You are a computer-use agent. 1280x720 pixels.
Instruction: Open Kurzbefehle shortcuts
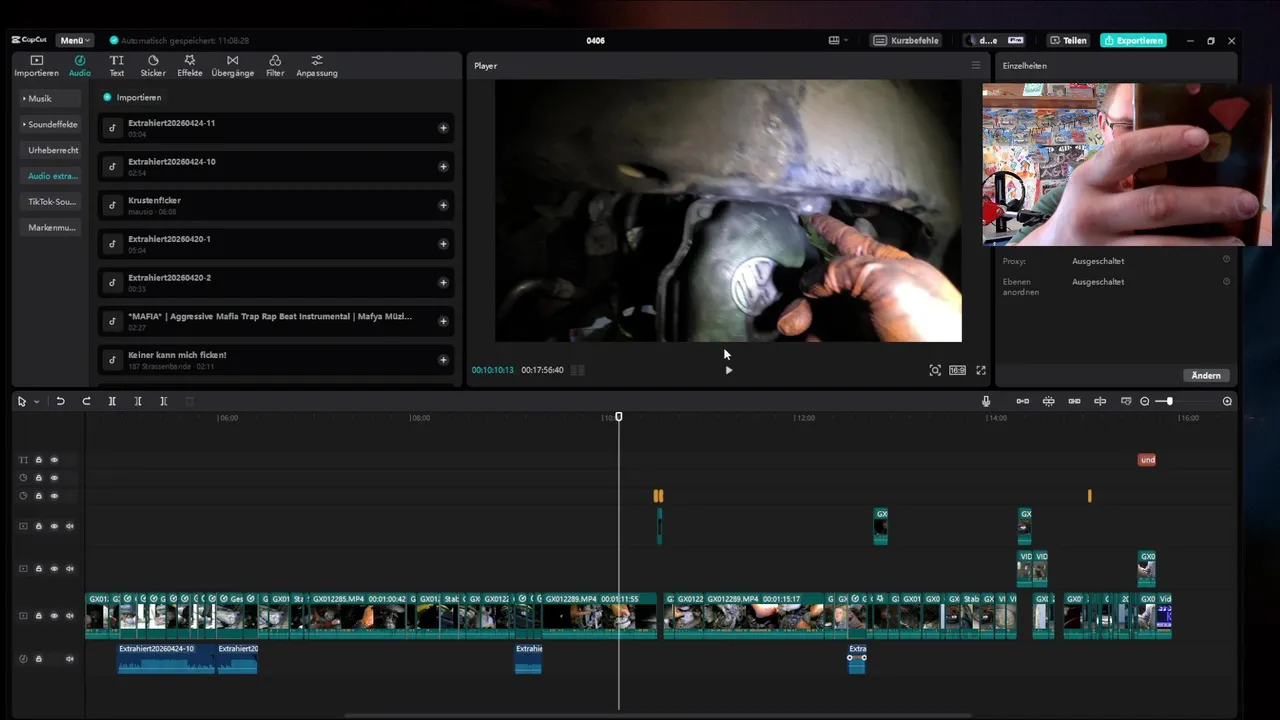[906, 40]
